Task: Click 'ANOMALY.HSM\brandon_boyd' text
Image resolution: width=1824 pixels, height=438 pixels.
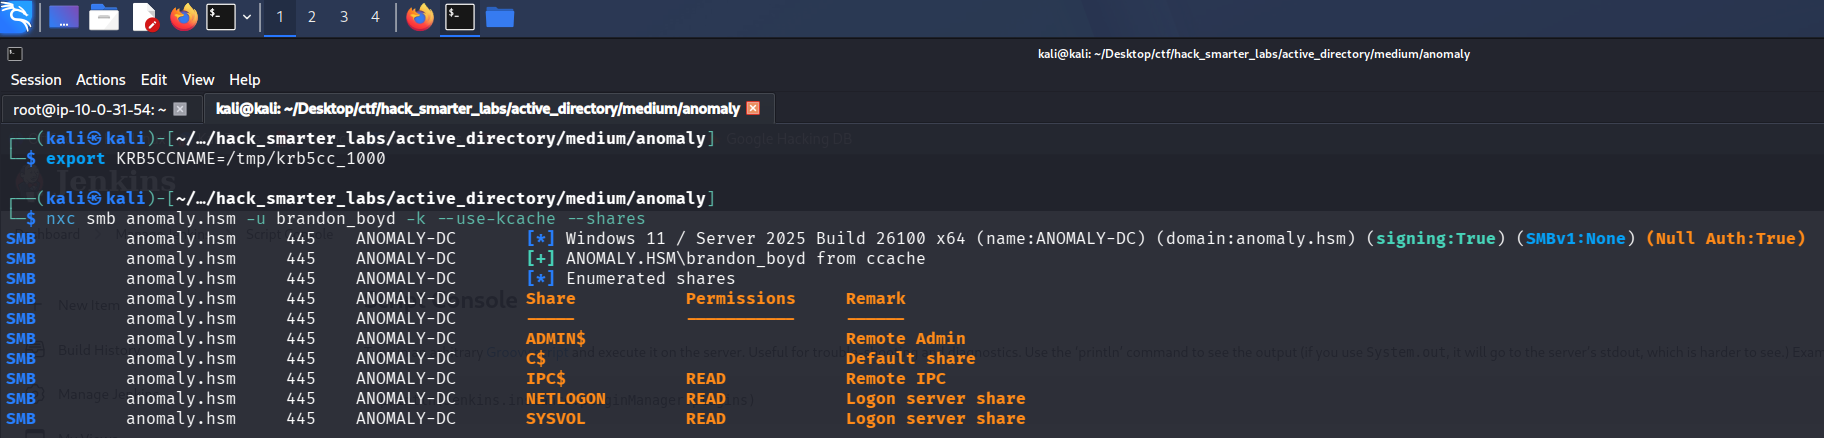Action: 686,258
